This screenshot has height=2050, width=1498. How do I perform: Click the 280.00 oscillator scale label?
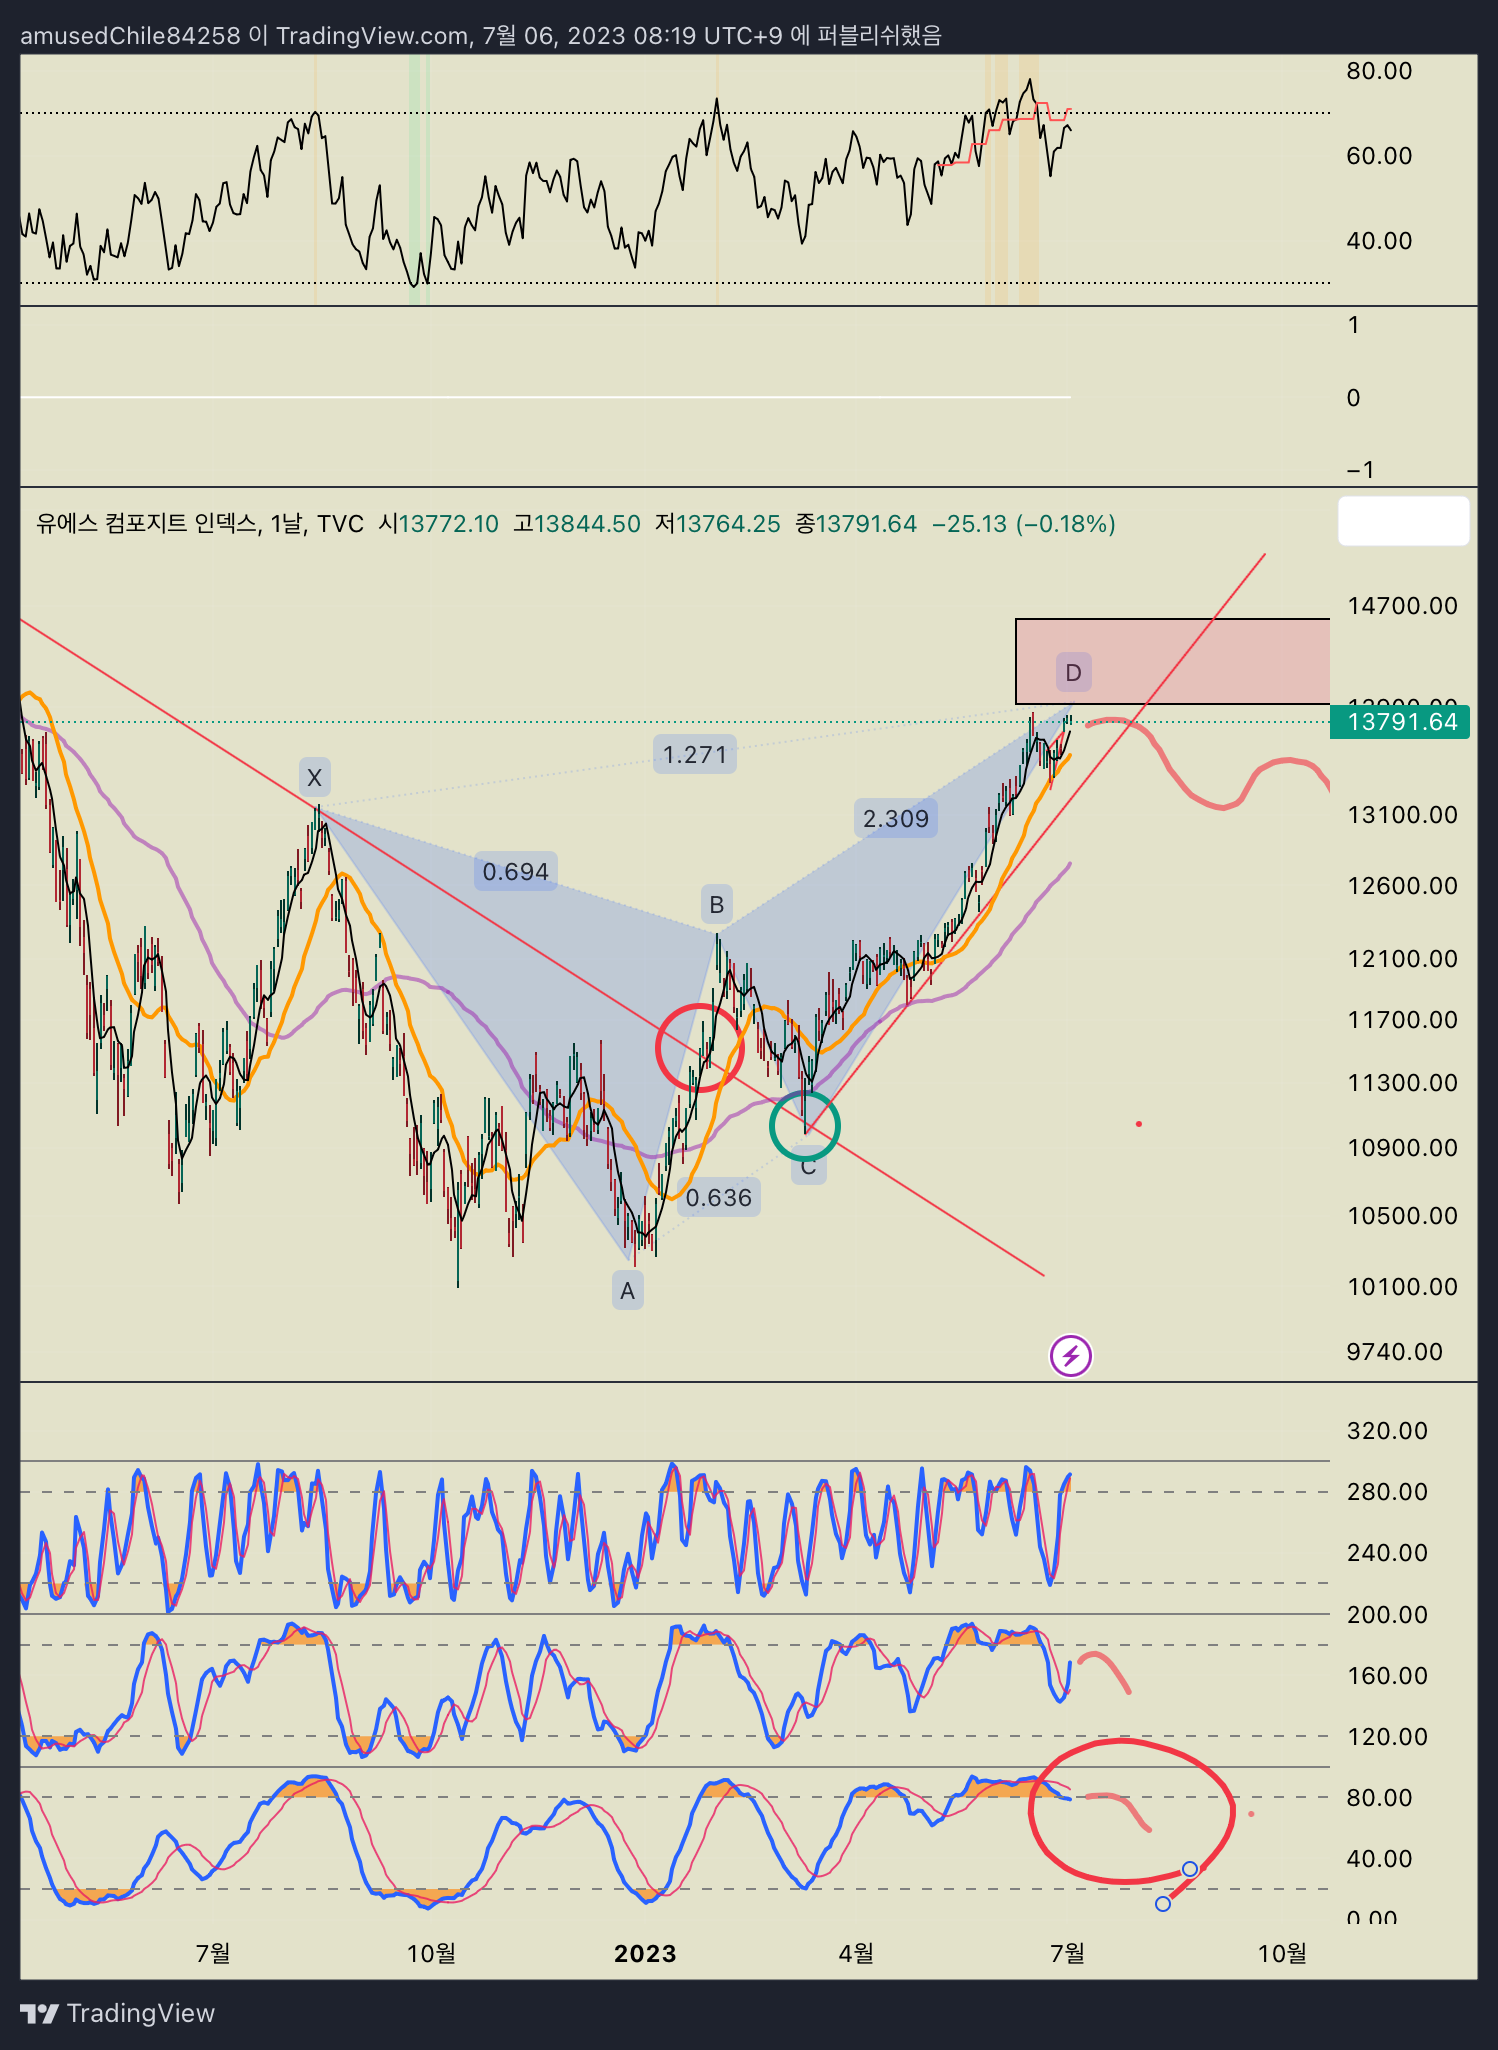point(1387,1492)
